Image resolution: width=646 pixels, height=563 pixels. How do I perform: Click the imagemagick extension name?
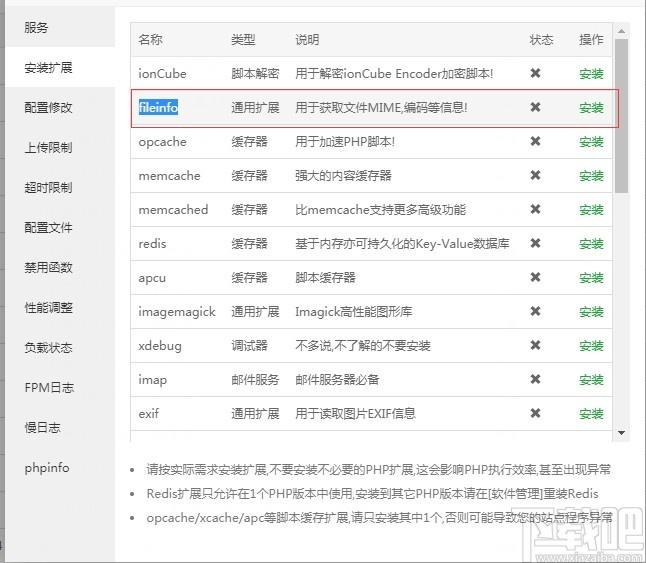[x=177, y=312]
